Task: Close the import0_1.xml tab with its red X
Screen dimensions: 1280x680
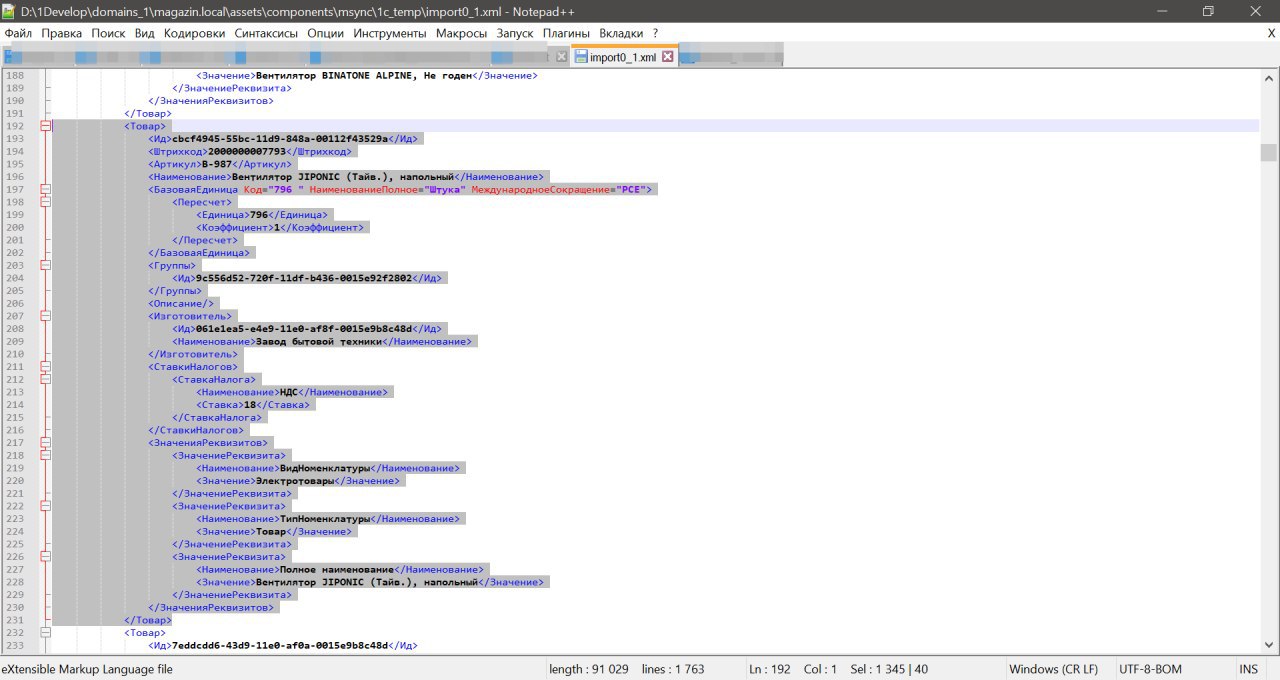Action: click(x=668, y=57)
